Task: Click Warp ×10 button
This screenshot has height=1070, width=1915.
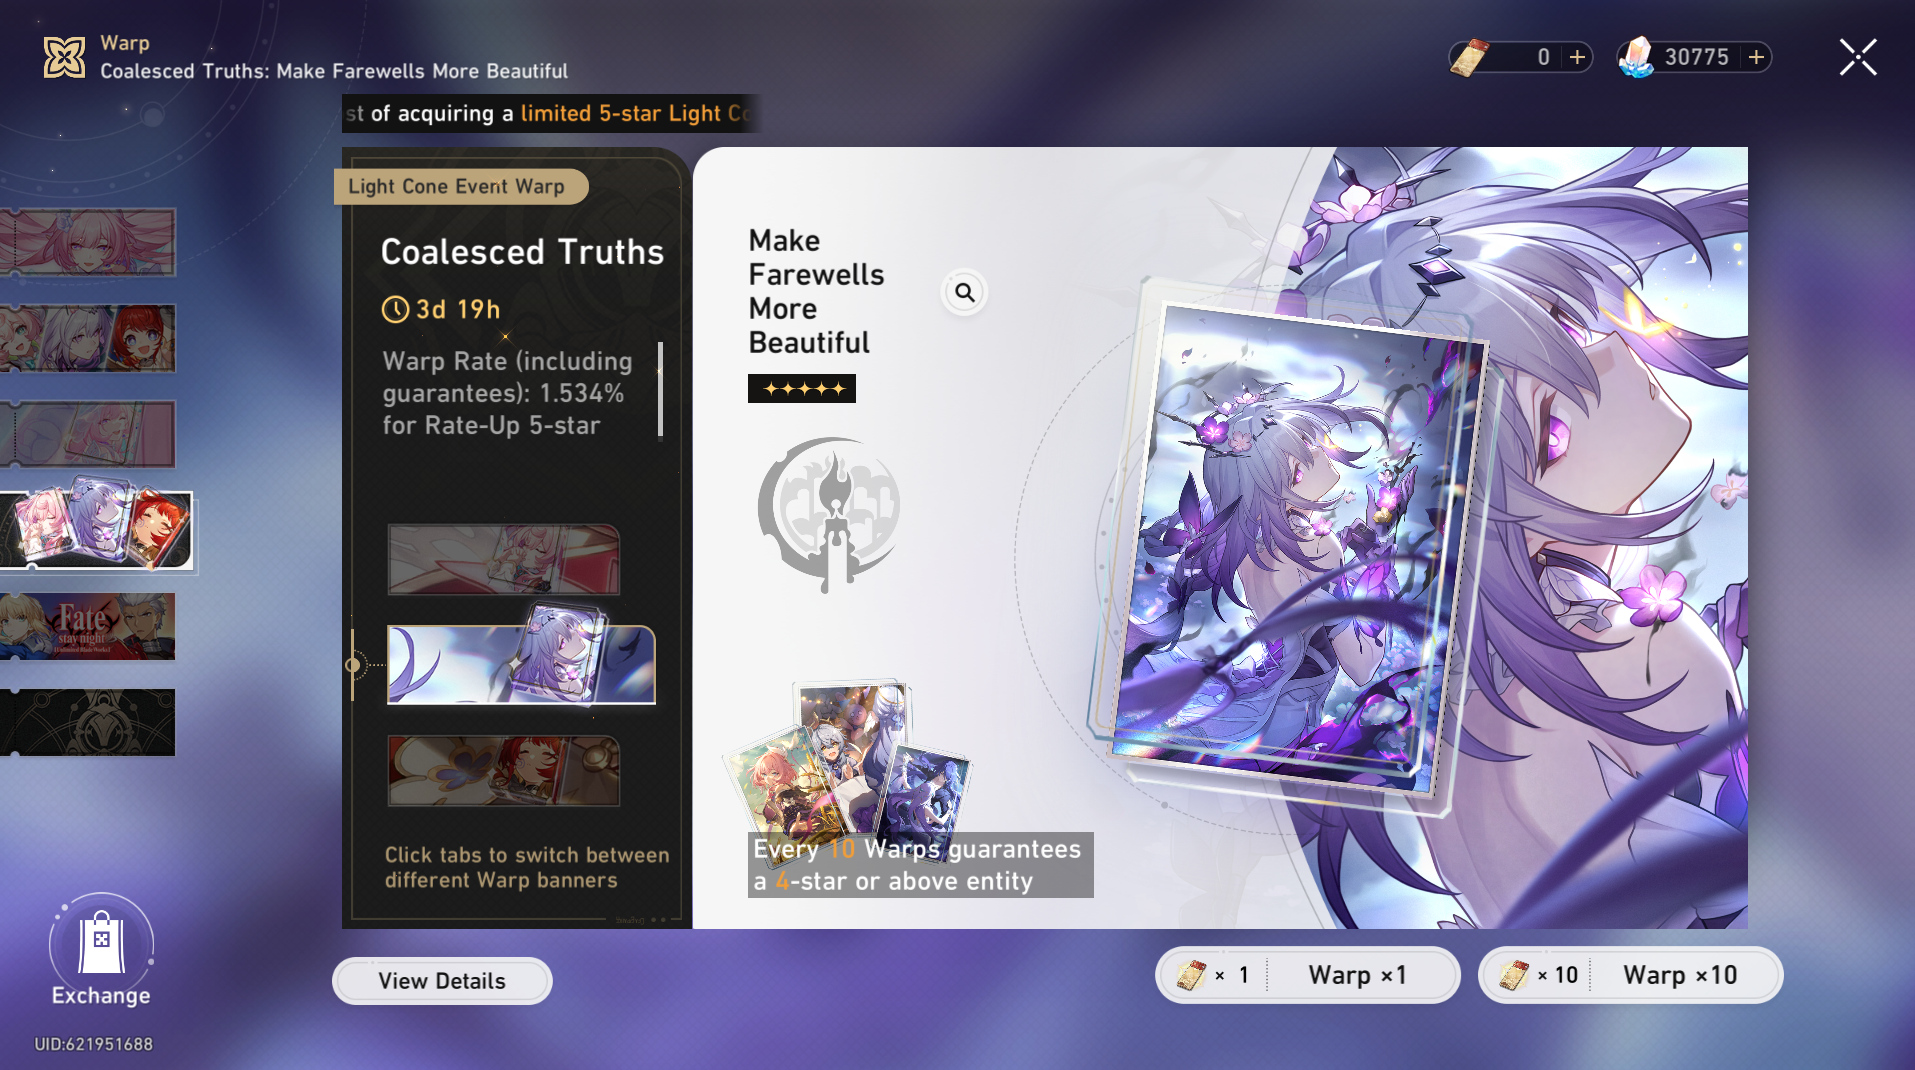Action: (1631, 975)
